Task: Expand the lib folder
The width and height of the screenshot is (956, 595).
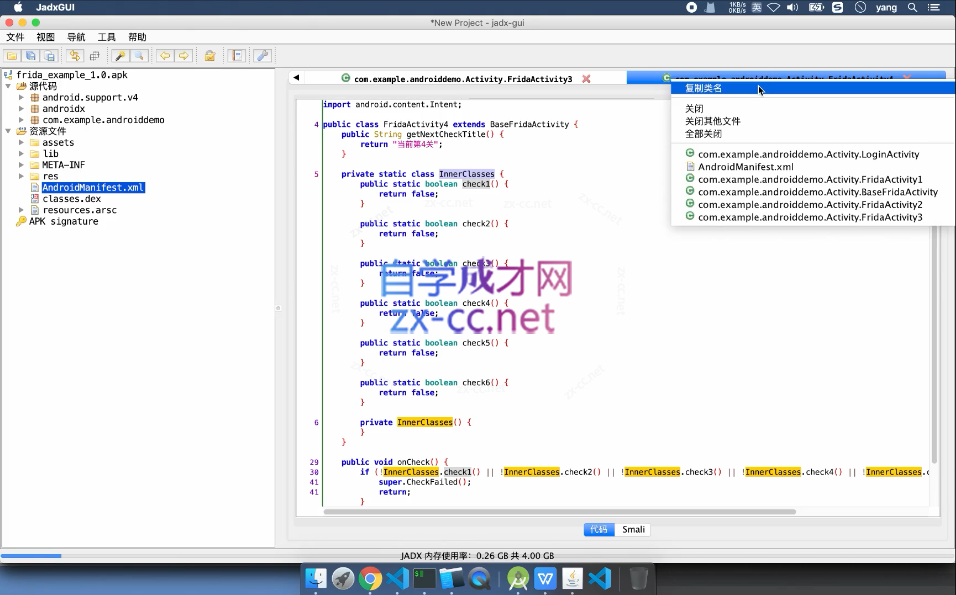Action: [x=21, y=154]
